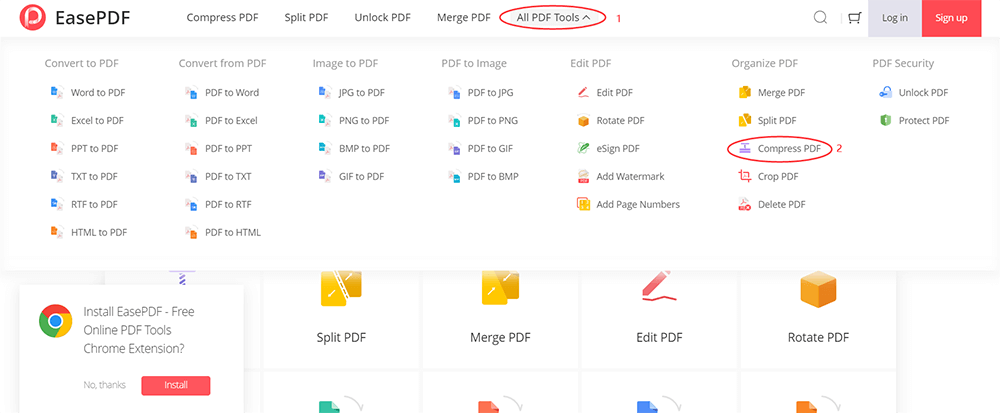
Task: Choose Word to PDF menu entry
Action: coord(97,93)
